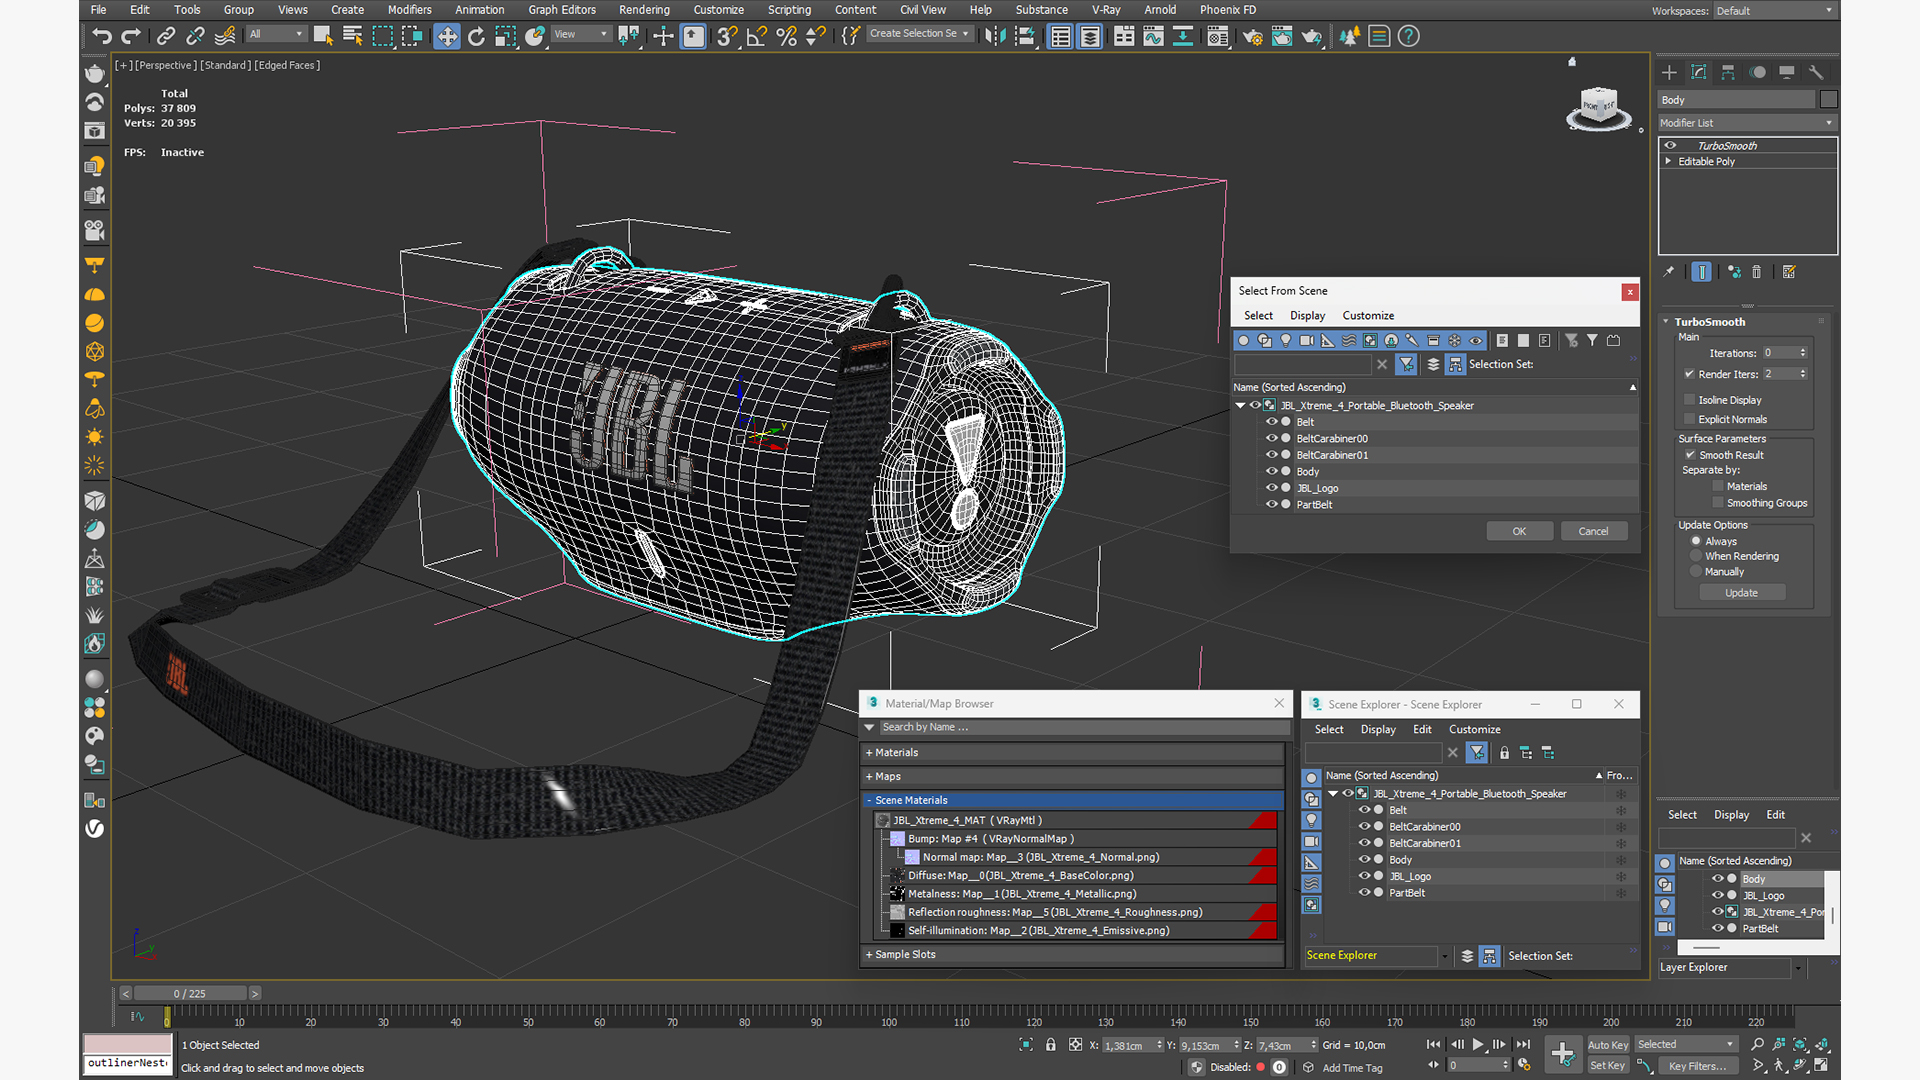Click the Remove Modifier trash icon

coord(1756,272)
